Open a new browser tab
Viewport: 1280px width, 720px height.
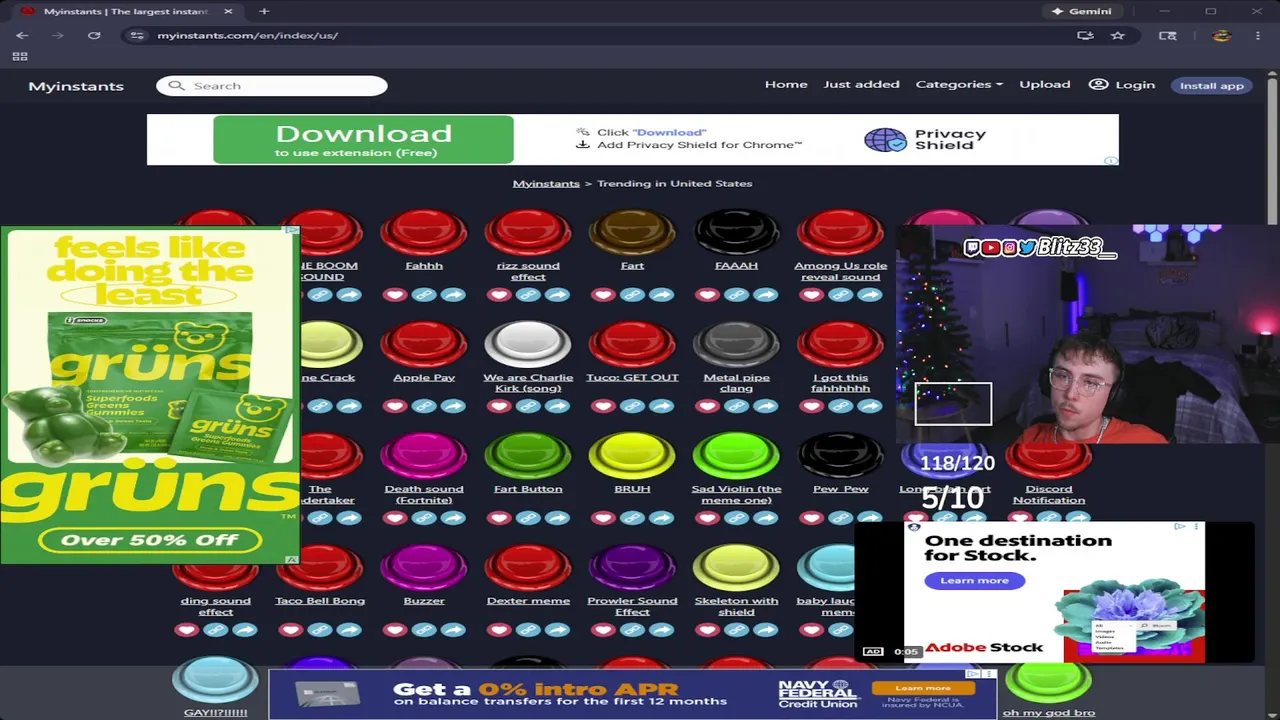(264, 11)
